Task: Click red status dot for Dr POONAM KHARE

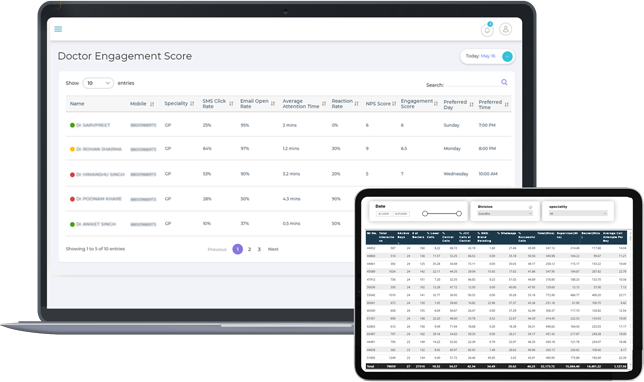Action: (x=72, y=199)
